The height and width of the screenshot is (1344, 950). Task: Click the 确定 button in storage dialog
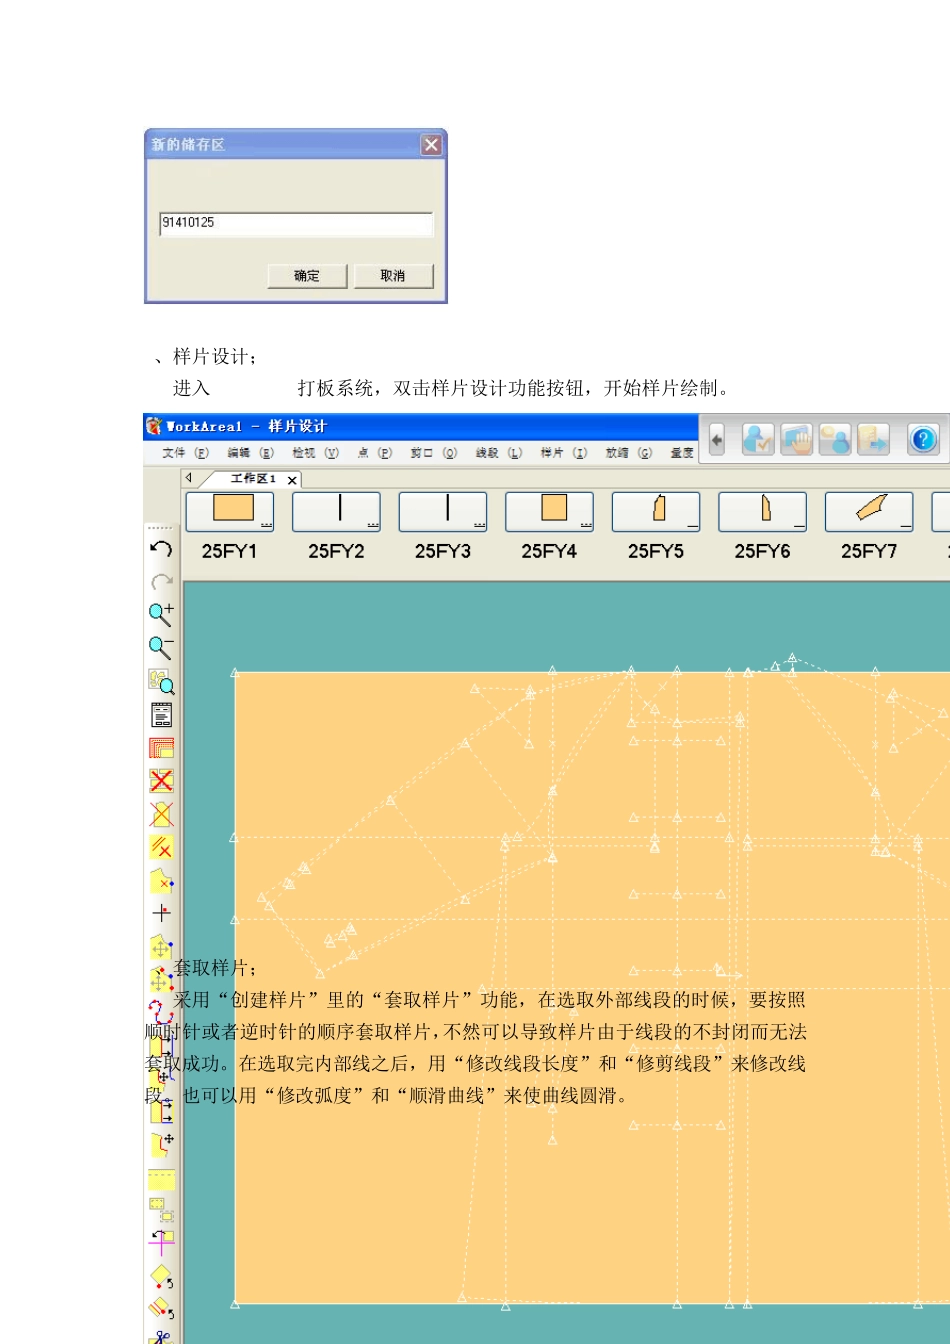(307, 276)
